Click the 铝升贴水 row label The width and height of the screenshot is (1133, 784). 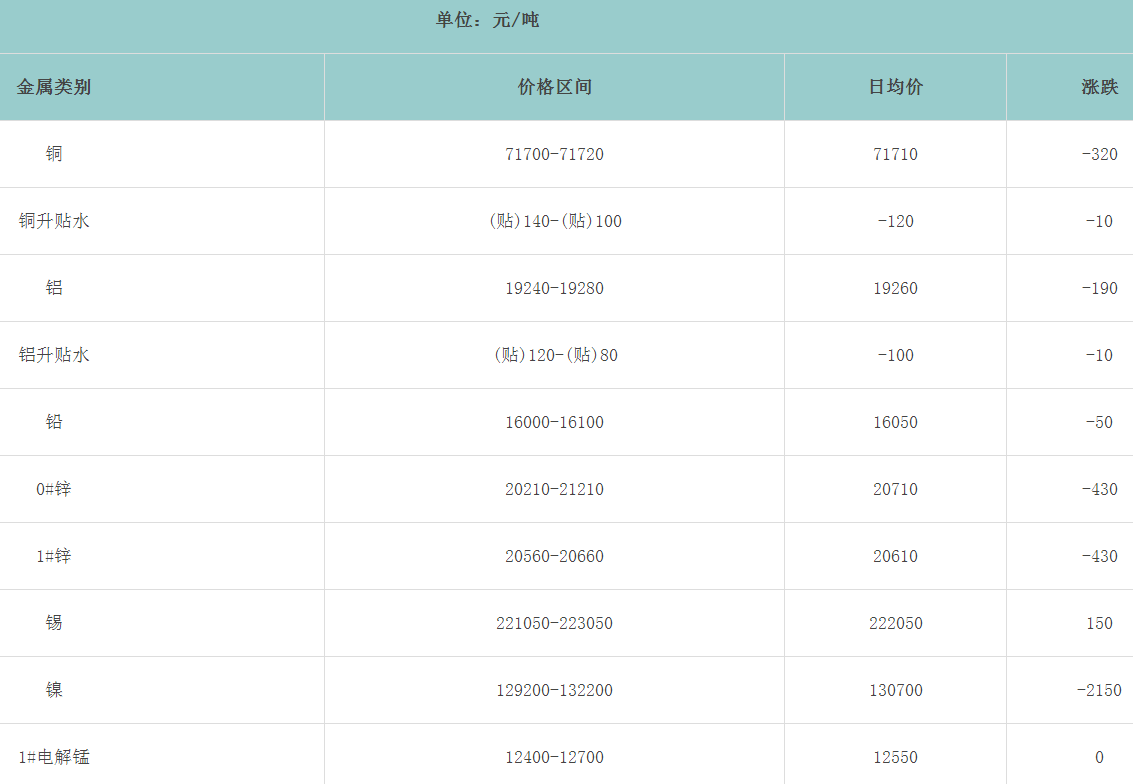(x=54, y=355)
